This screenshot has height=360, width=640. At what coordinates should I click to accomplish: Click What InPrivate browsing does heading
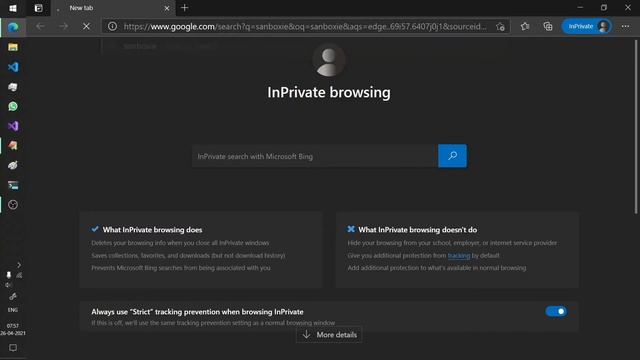[x=152, y=230]
